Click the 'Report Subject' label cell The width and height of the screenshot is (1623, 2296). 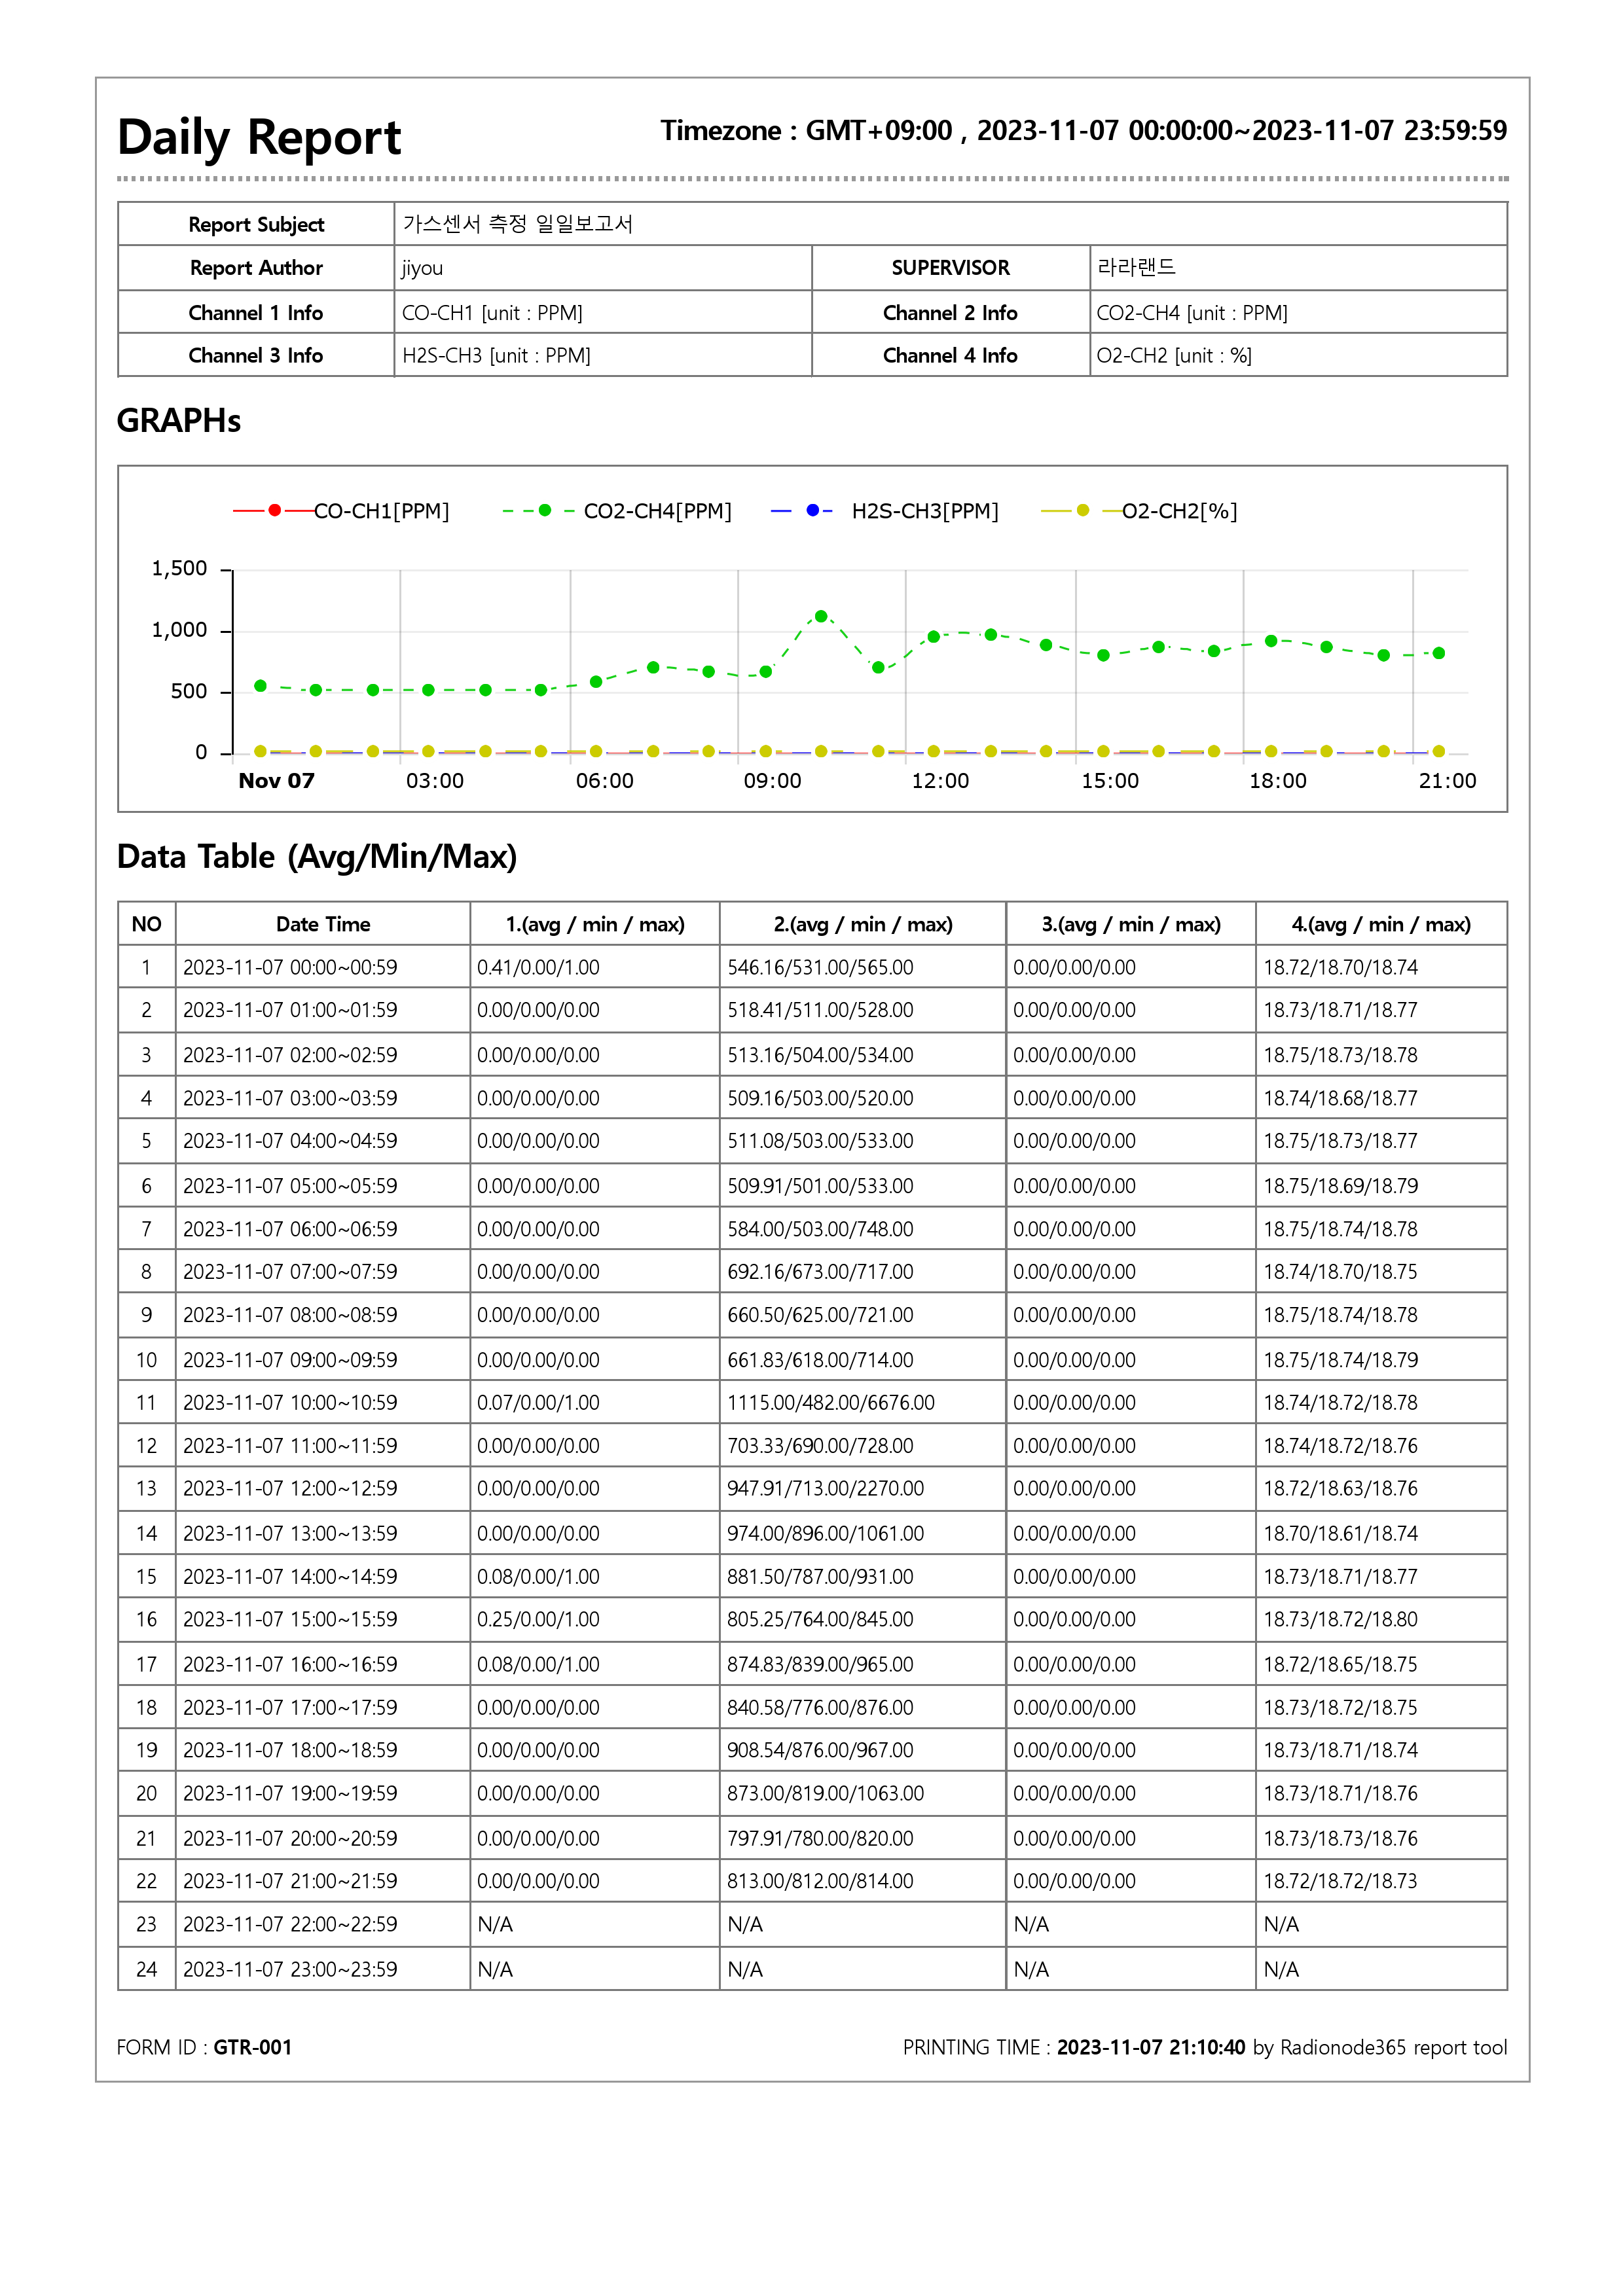tap(256, 224)
